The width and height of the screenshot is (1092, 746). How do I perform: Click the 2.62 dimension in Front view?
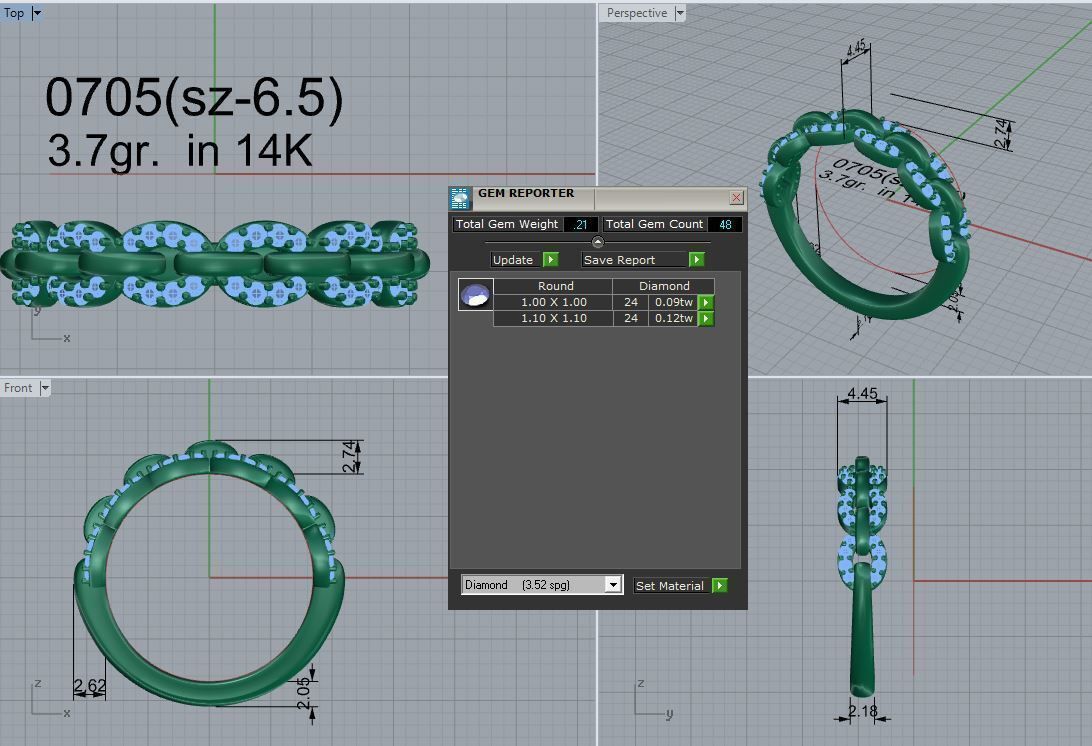(x=90, y=686)
